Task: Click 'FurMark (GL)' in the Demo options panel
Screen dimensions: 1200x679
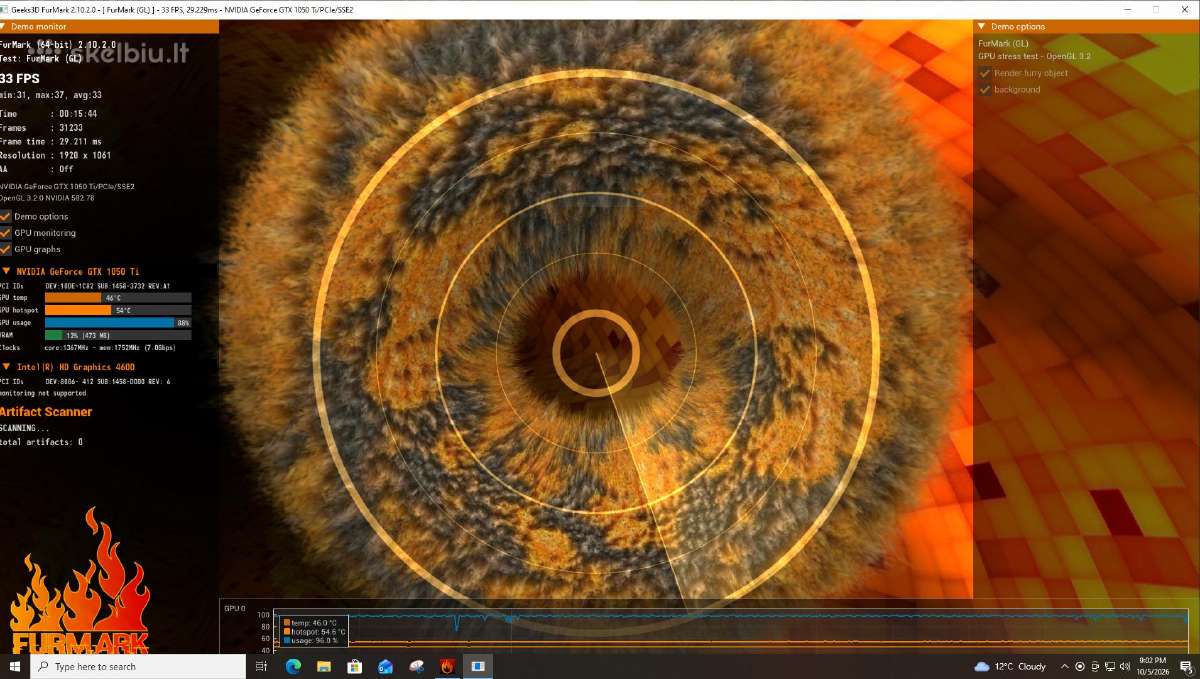Action: 1004,43
